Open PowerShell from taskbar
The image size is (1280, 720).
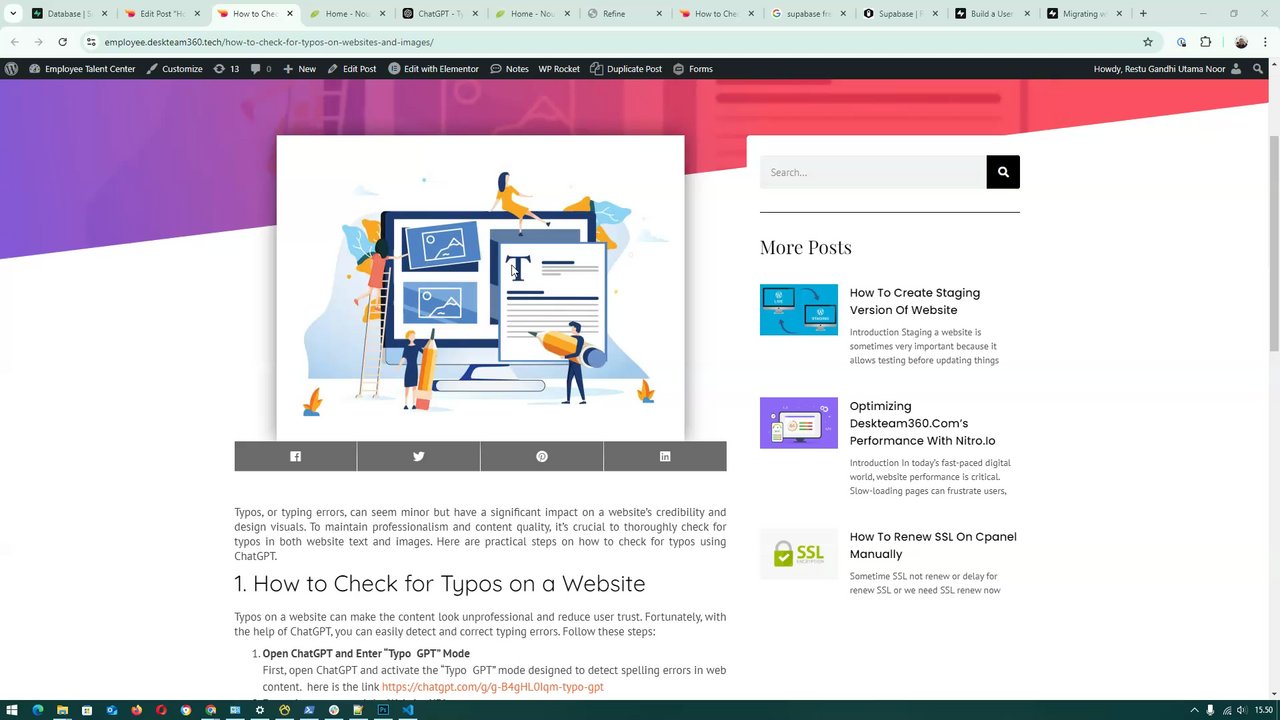(309, 710)
